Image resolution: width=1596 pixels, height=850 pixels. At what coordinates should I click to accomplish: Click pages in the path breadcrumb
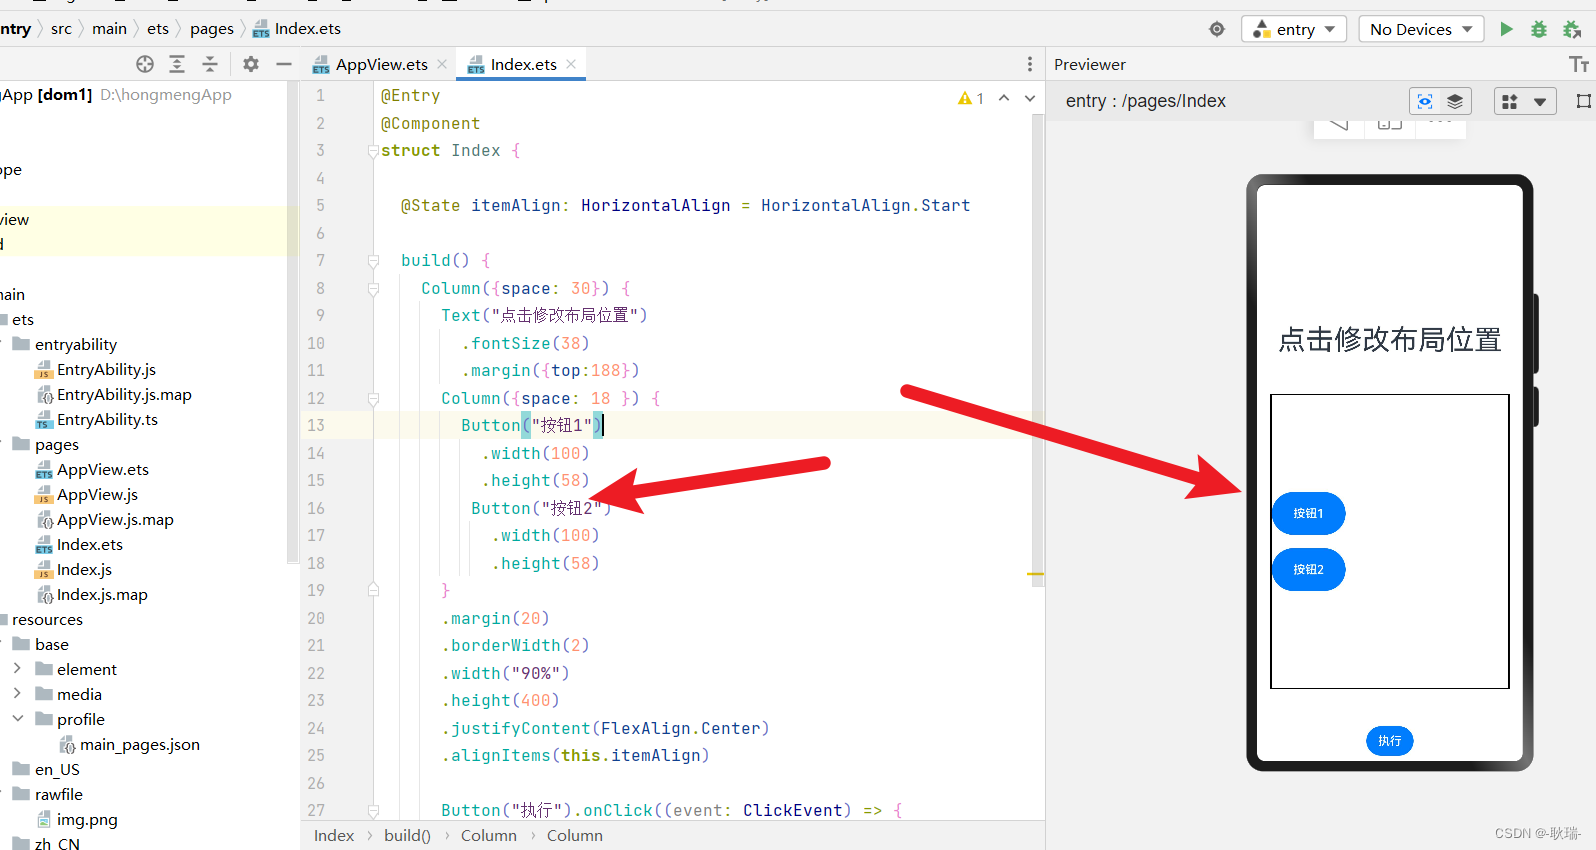(211, 29)
